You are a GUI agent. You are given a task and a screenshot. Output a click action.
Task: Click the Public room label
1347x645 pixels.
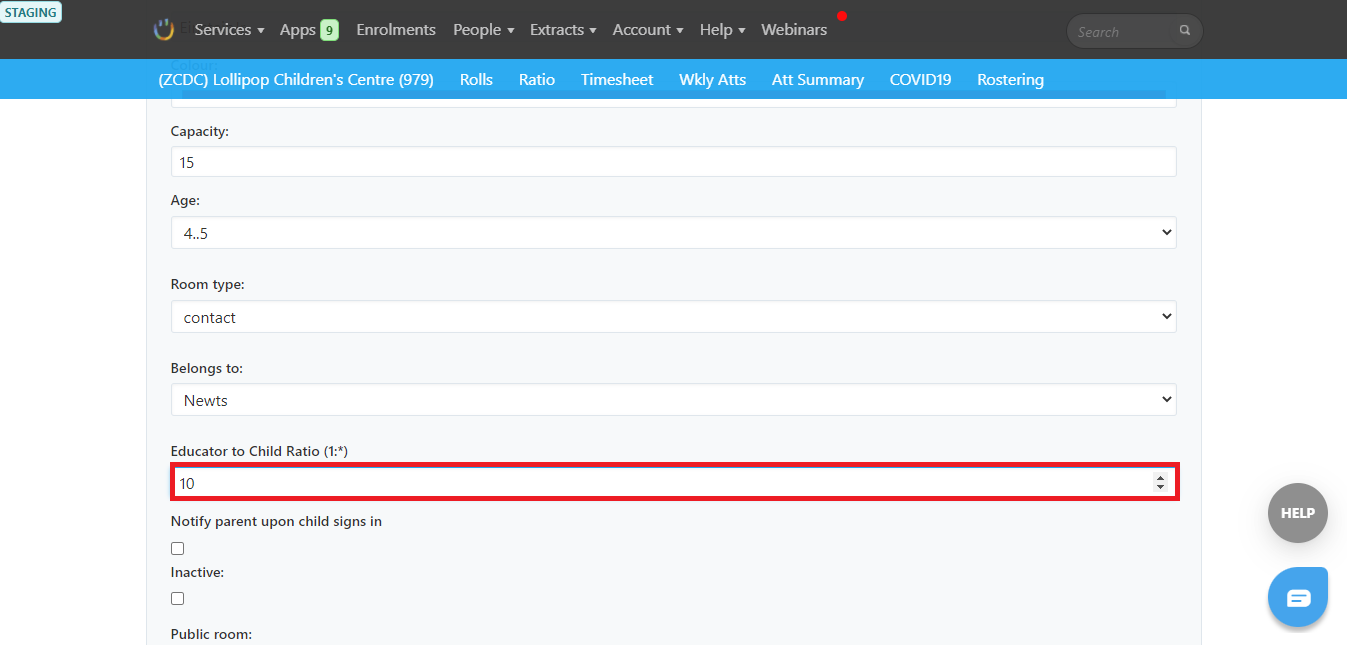pos(211,634)
